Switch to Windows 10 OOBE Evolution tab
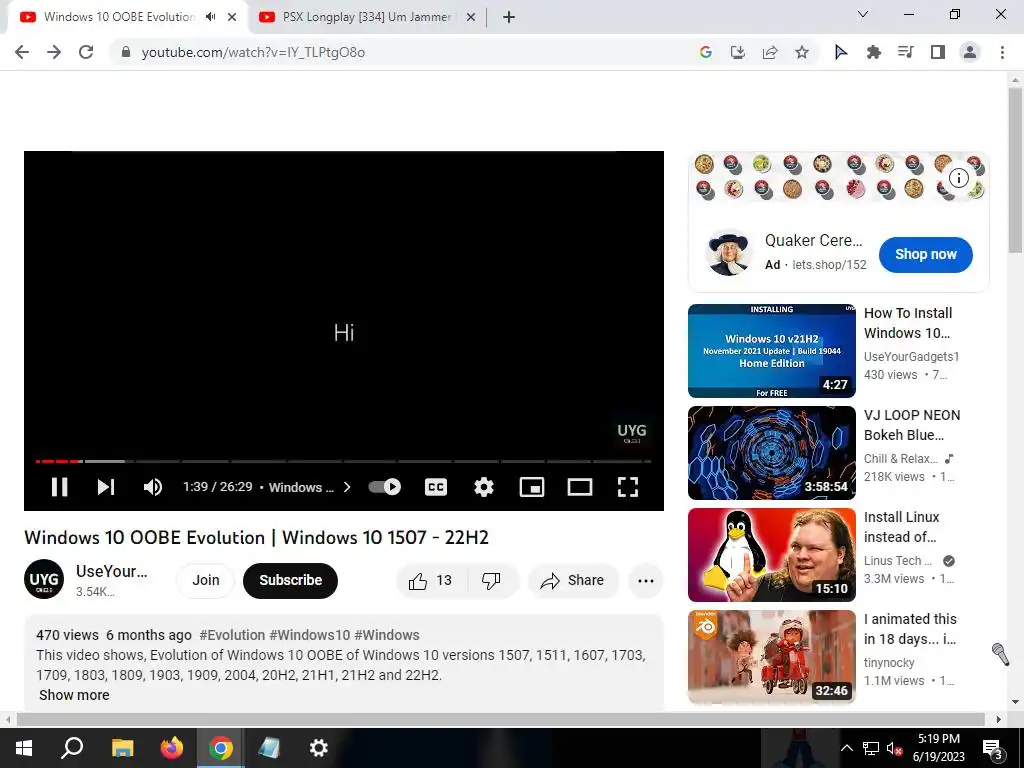This screenshot has height=768, width=1024. click(x=120, y=17)
